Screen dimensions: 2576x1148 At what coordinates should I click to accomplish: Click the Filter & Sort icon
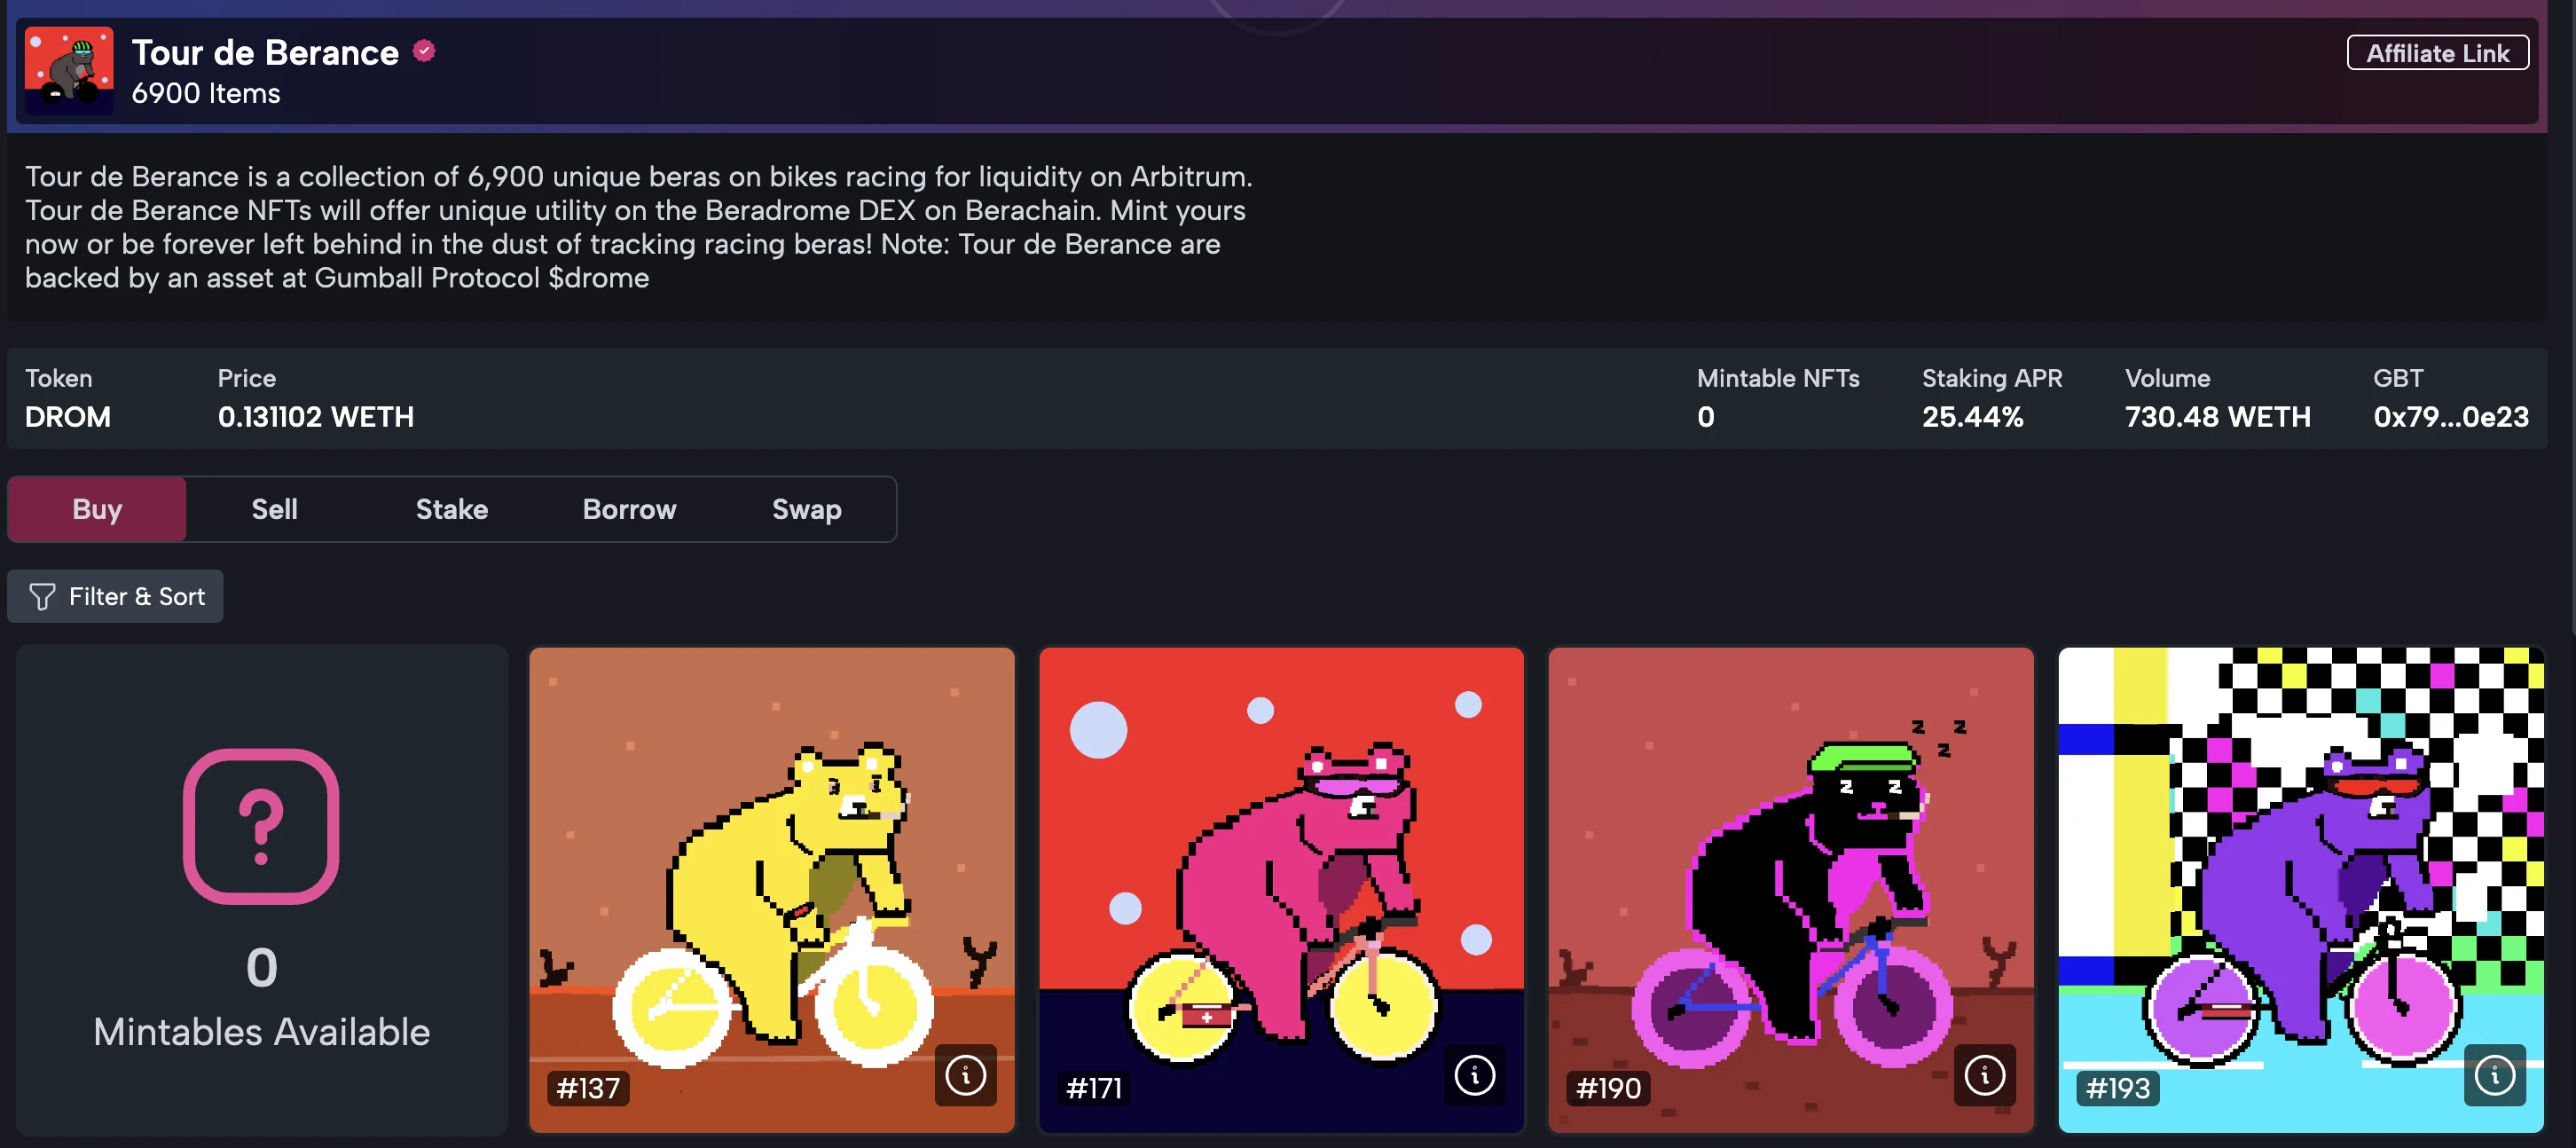[43, 596]
